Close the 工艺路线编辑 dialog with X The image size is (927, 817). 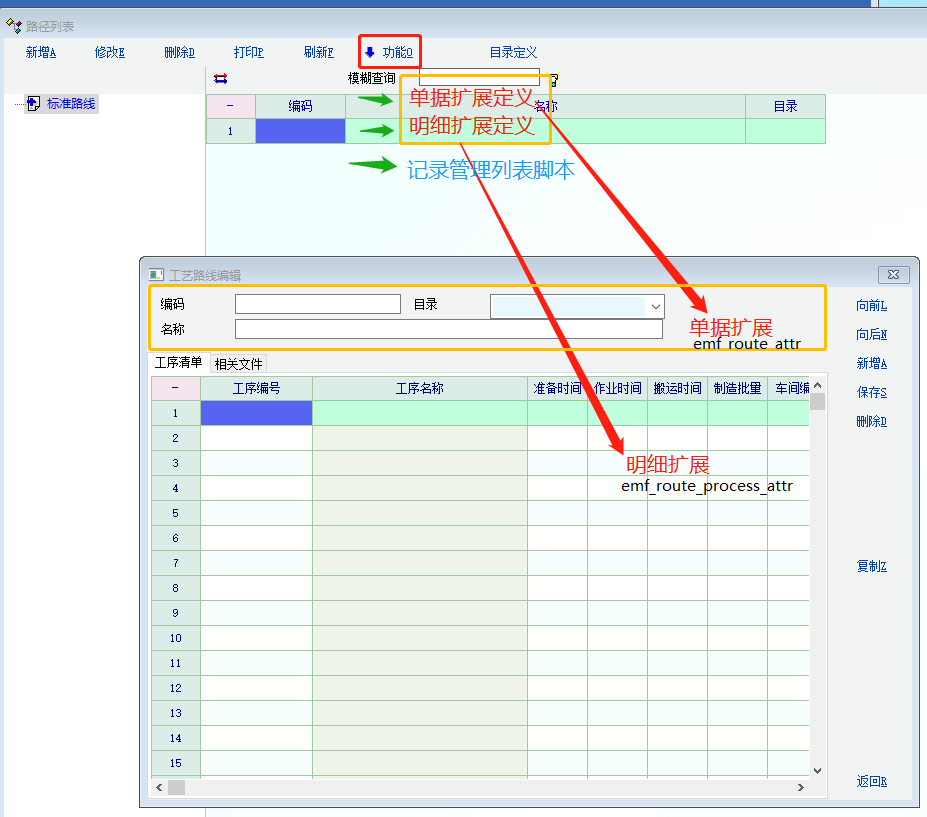click(x=892, y=274)
